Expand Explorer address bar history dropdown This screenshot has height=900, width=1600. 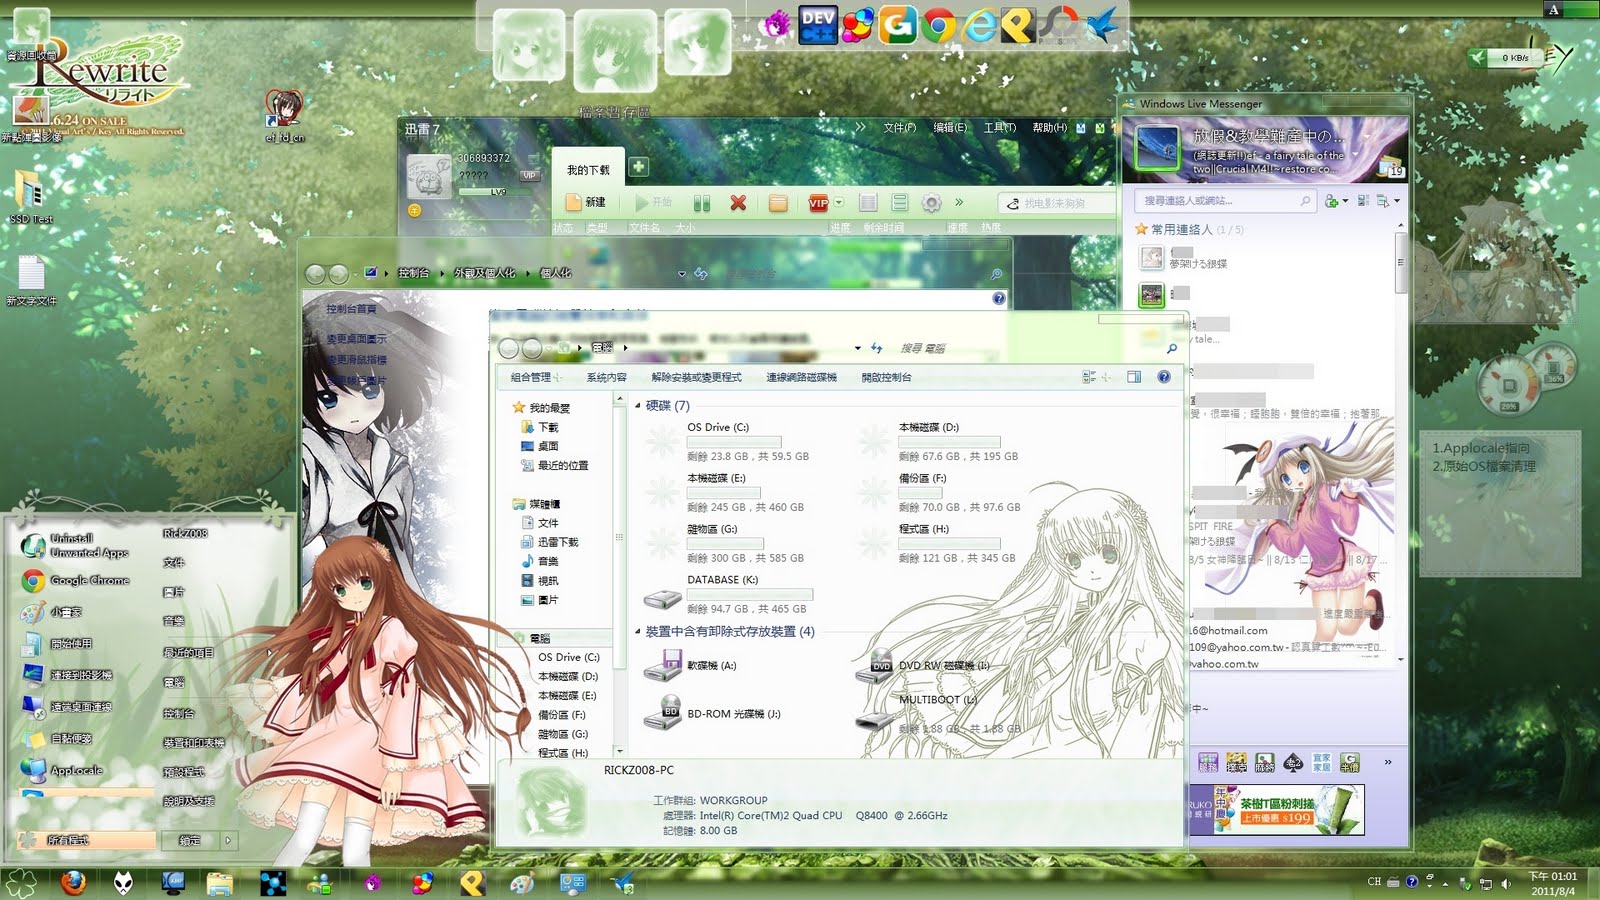[x=857, y=348]
